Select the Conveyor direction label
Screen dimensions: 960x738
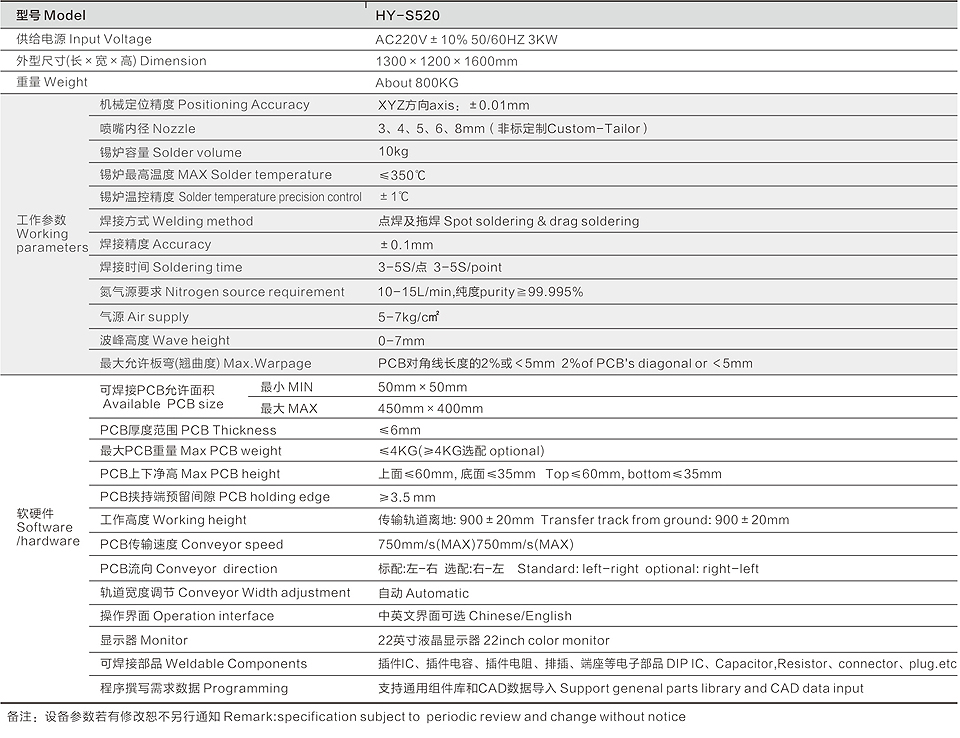tap(189, 569)
